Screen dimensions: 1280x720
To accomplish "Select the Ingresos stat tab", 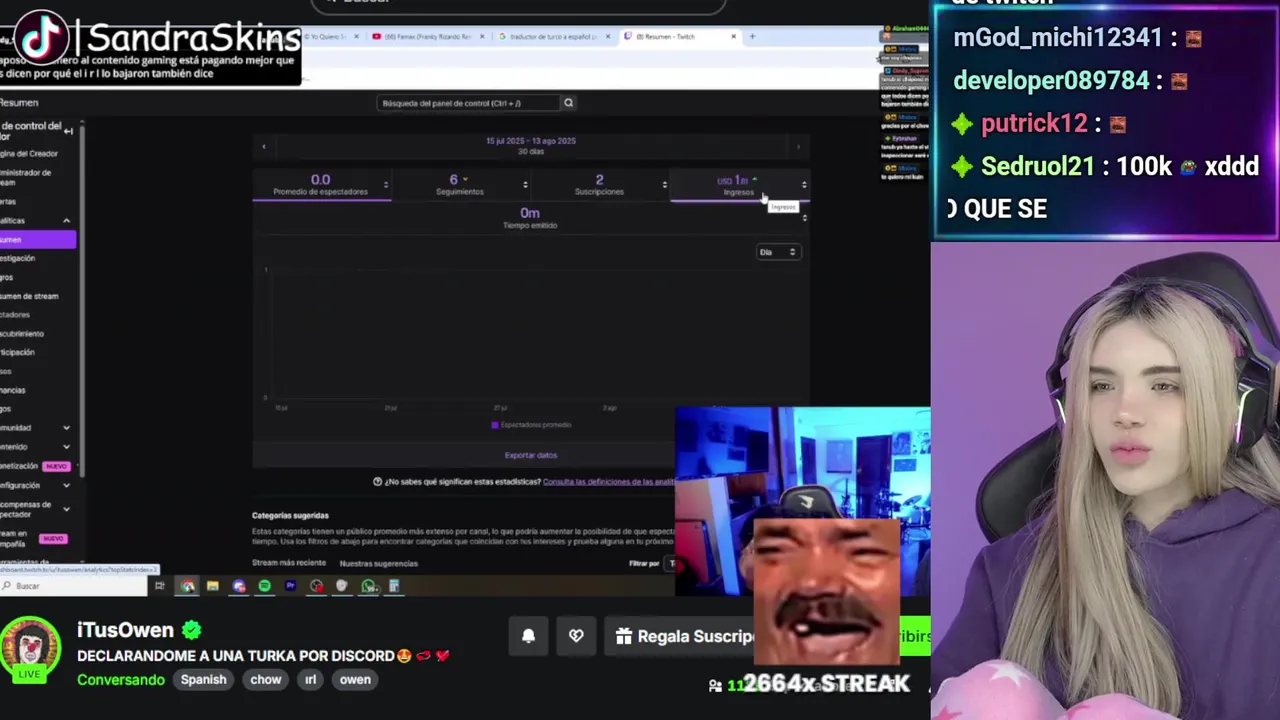I will tap(739, 185).
